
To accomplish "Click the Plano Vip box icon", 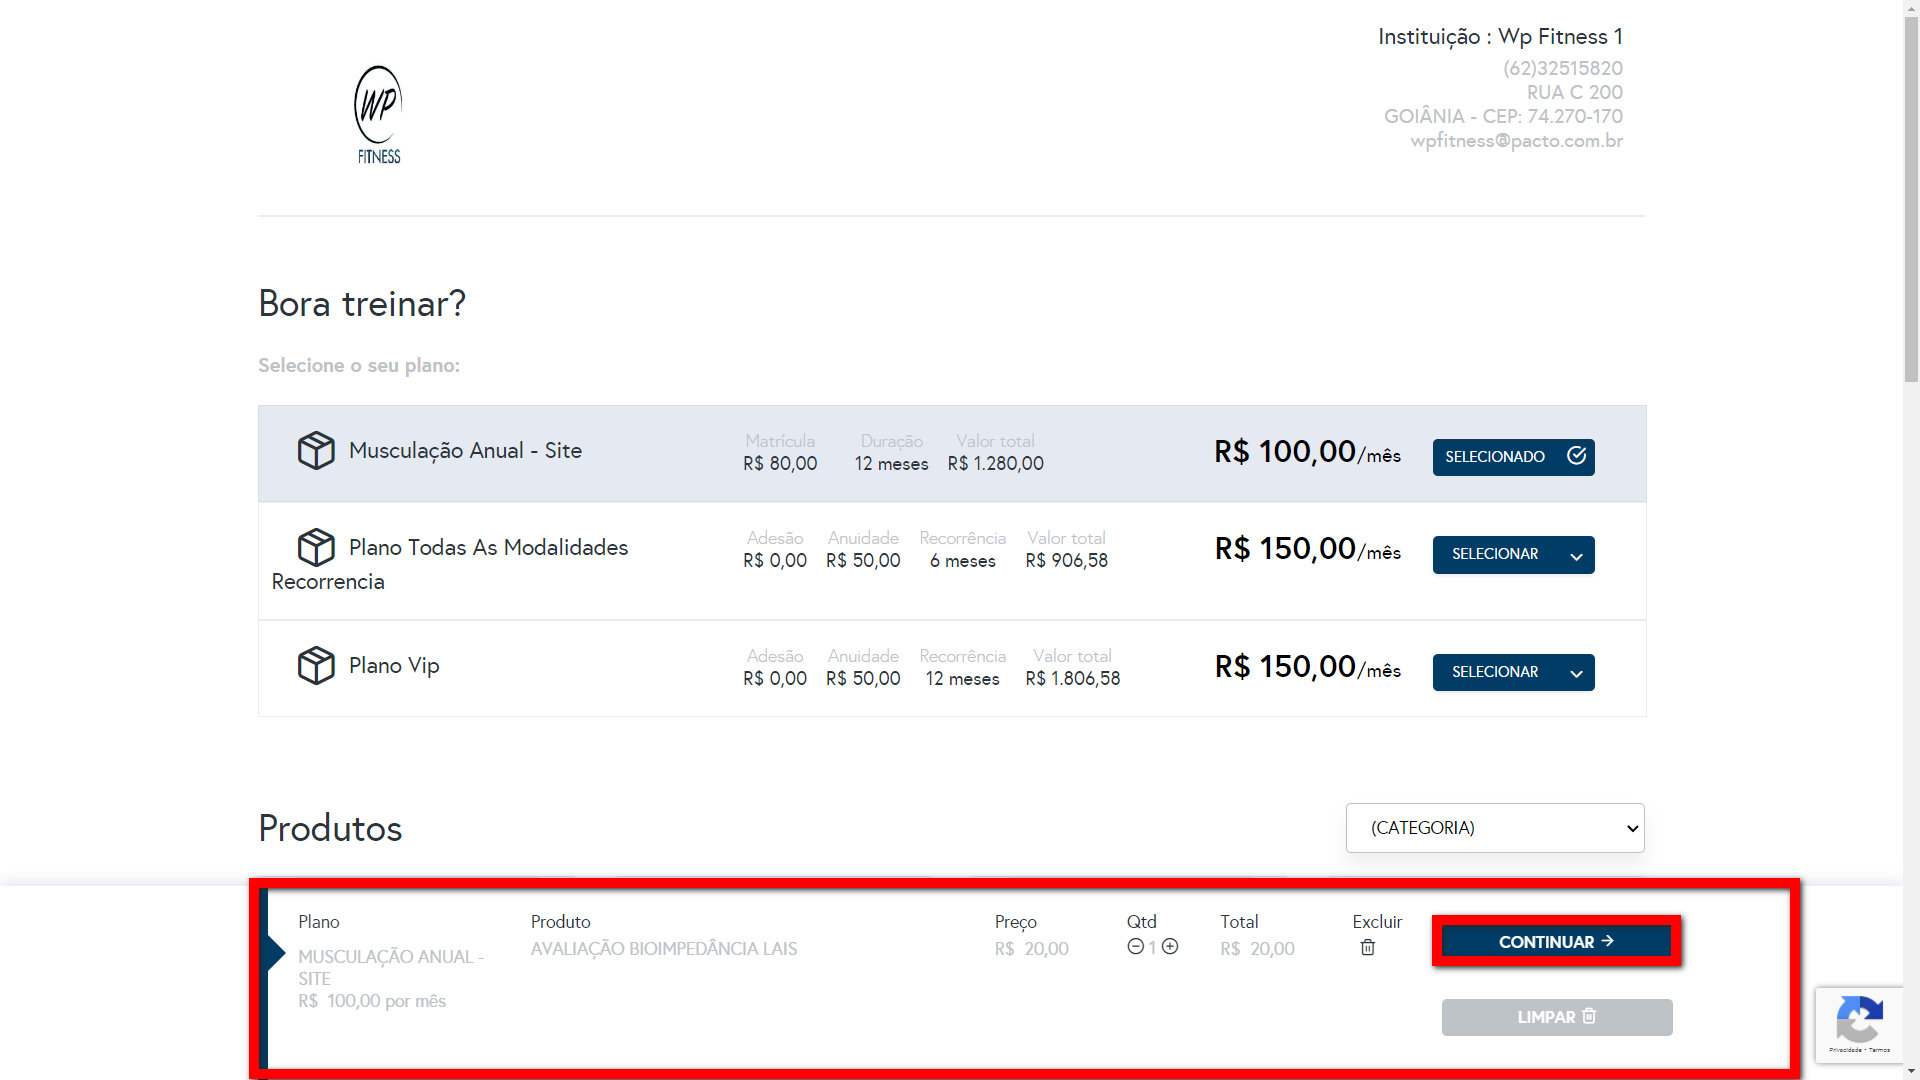I will point(316,666).
